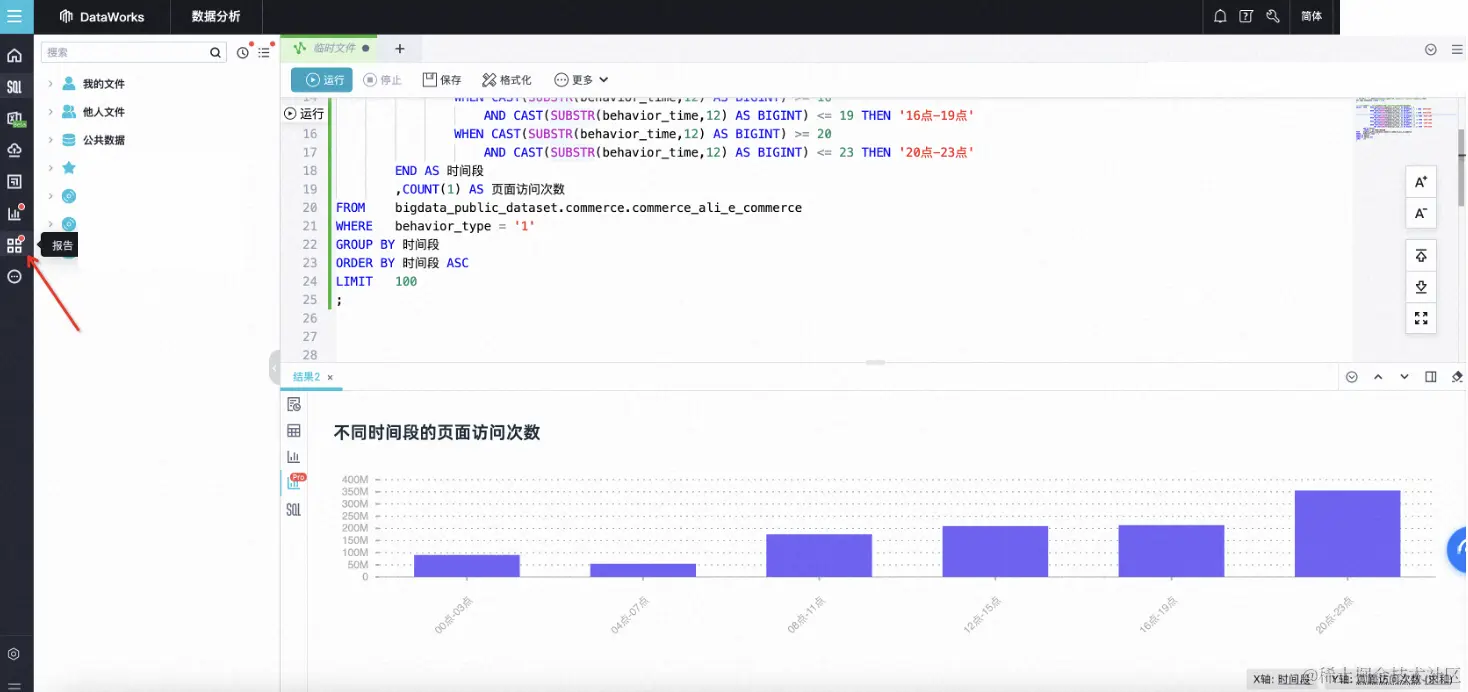Image resolution: width=1468 pixels, height=692 pixels.
Task: Open editor tab menu lines icon
Action: tap(1457, 49)
